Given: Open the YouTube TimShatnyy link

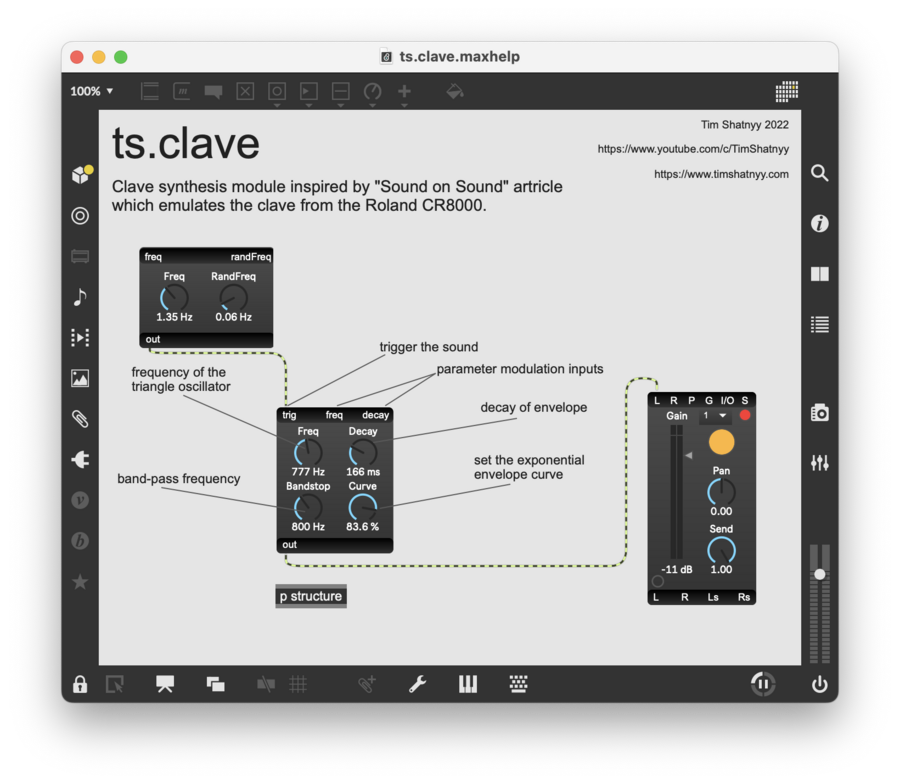Looking at the screenshot, I should [x=693, y=149].
